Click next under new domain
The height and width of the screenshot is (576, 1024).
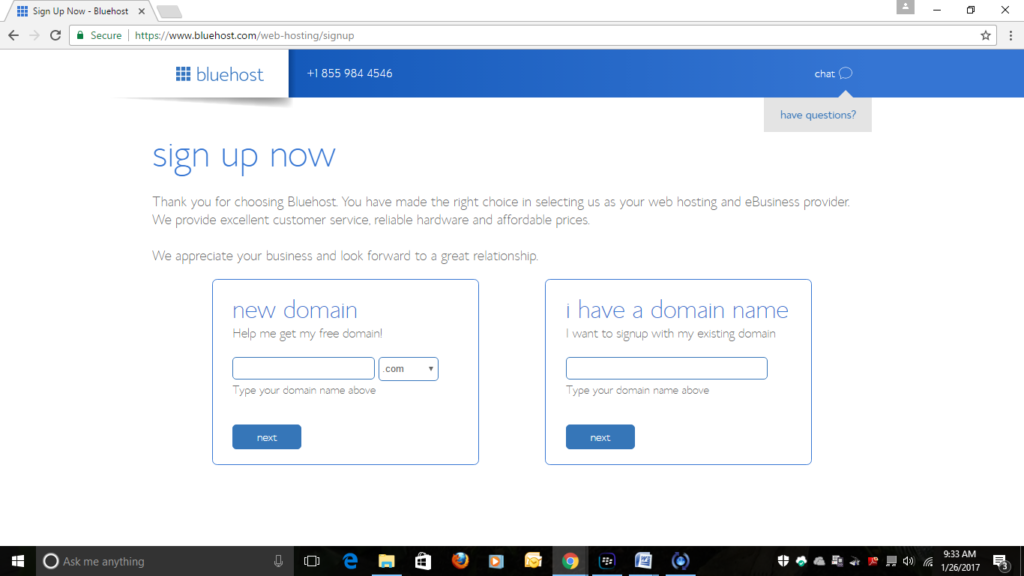266,437
